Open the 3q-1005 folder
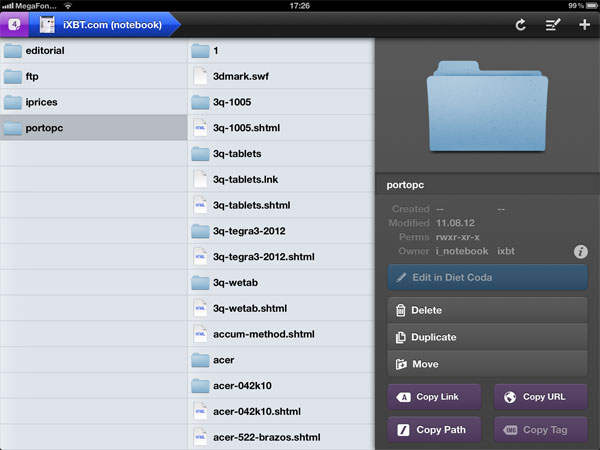Viewport: 600px width, 450px height. 281,102
